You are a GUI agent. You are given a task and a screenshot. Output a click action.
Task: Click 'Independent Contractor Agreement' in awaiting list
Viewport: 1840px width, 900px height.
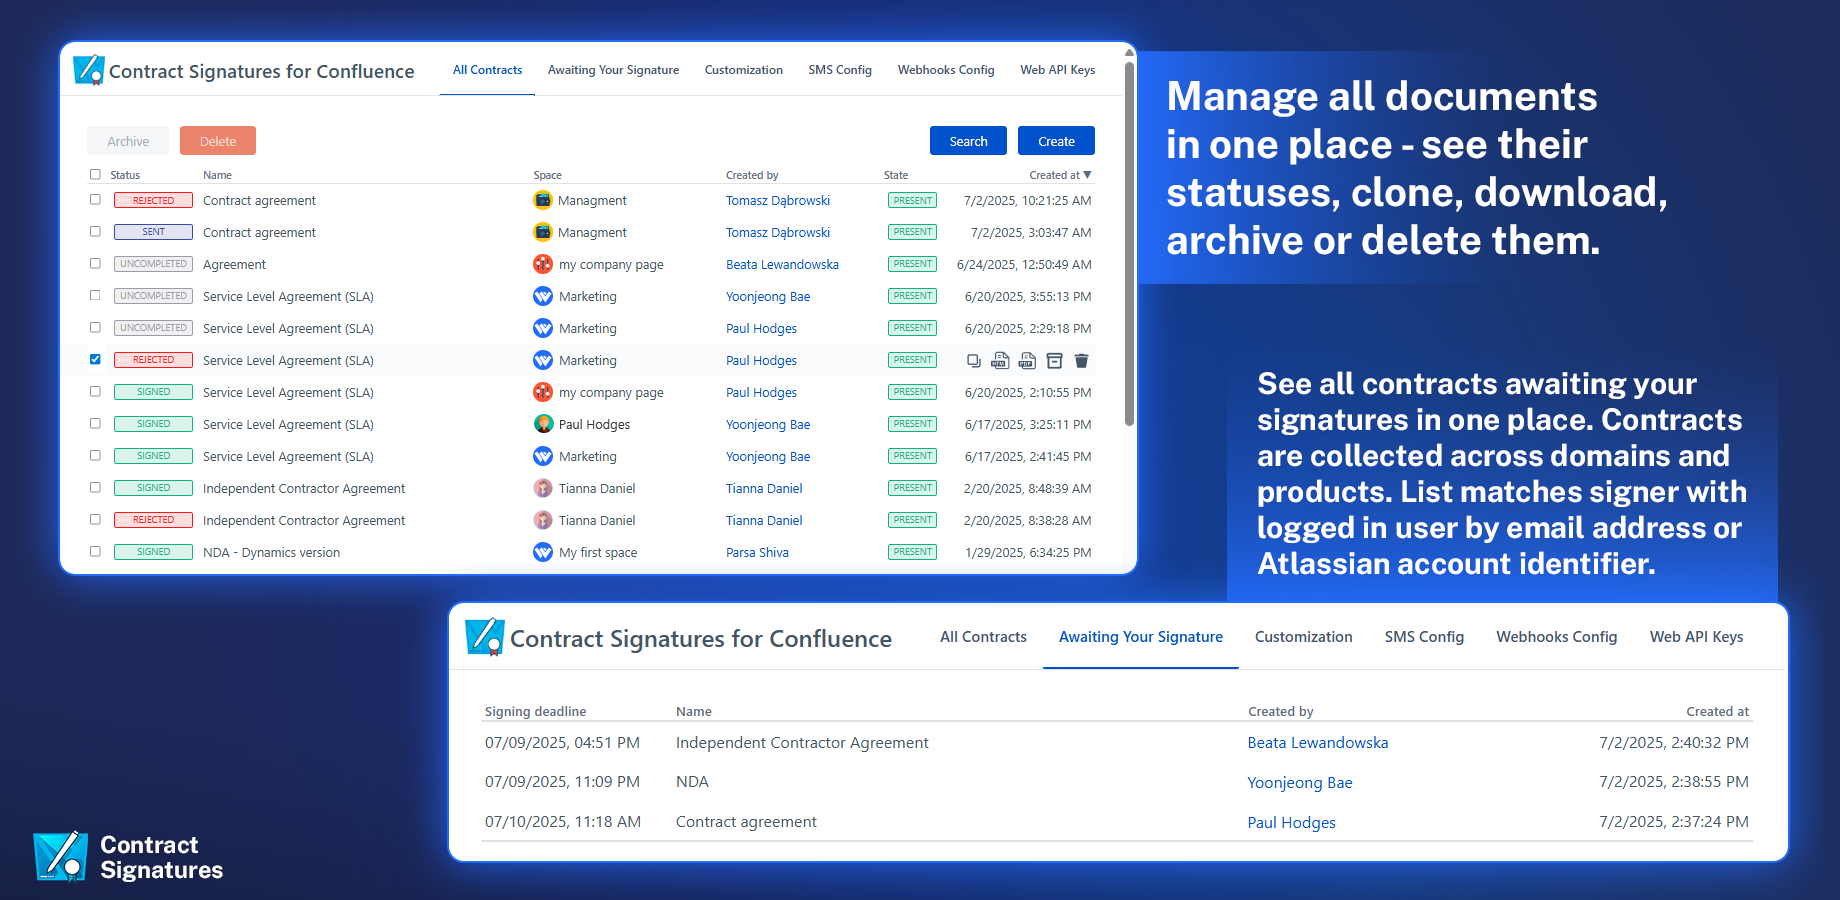click(802, 743)
